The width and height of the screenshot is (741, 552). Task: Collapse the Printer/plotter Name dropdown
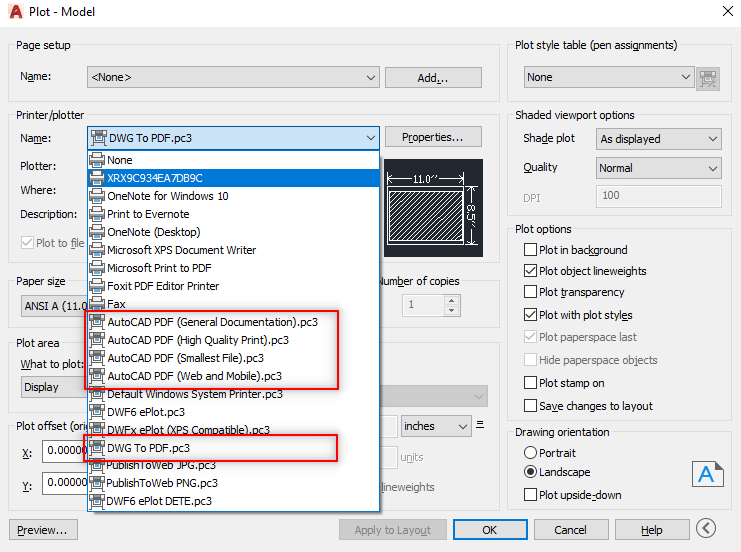click(x=233, y=138)
